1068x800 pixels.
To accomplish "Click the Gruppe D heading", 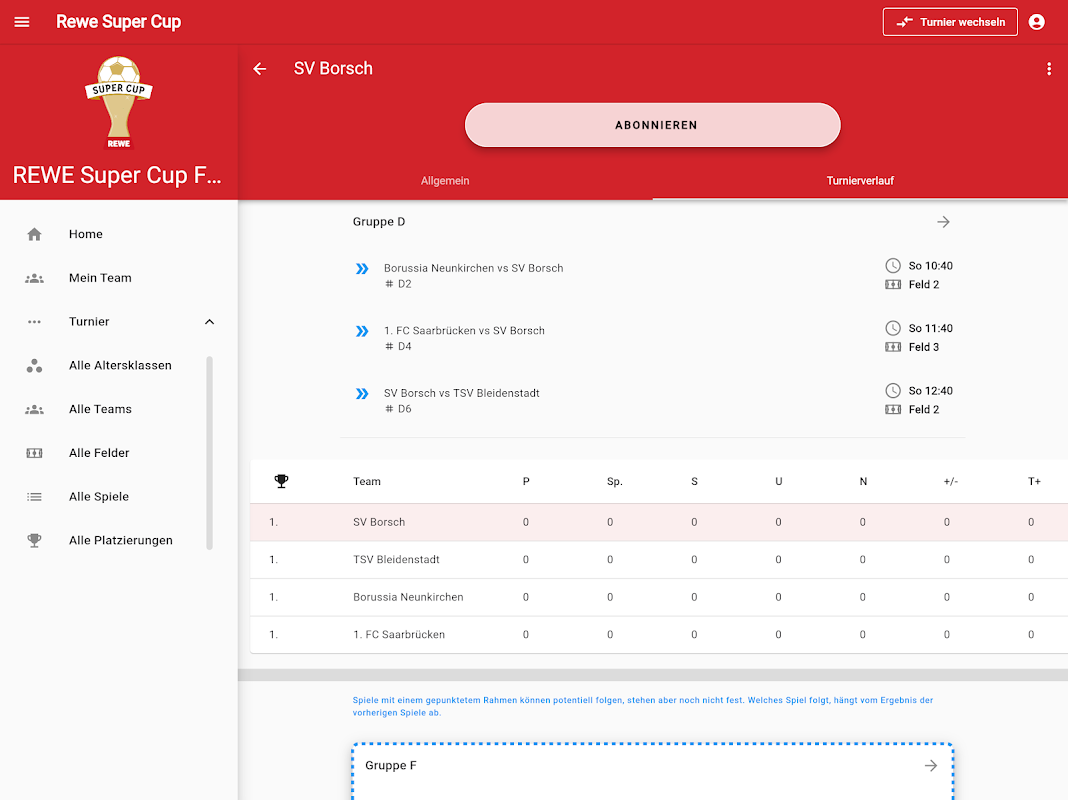I will (x=379, y=222).
